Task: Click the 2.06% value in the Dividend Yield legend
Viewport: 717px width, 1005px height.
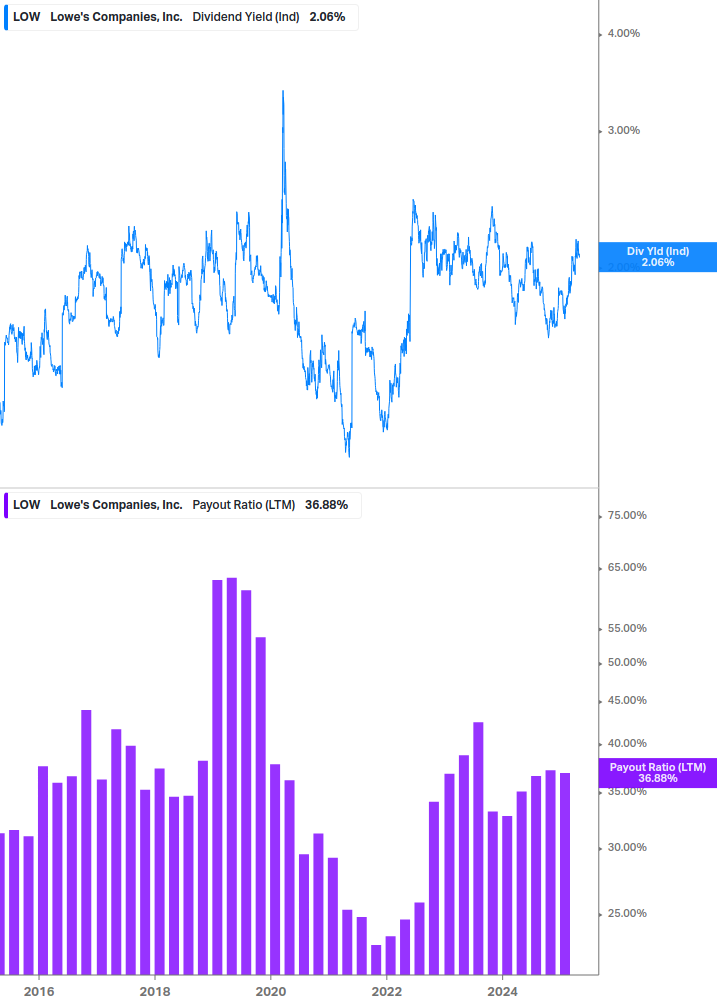Action: (327, 17)
